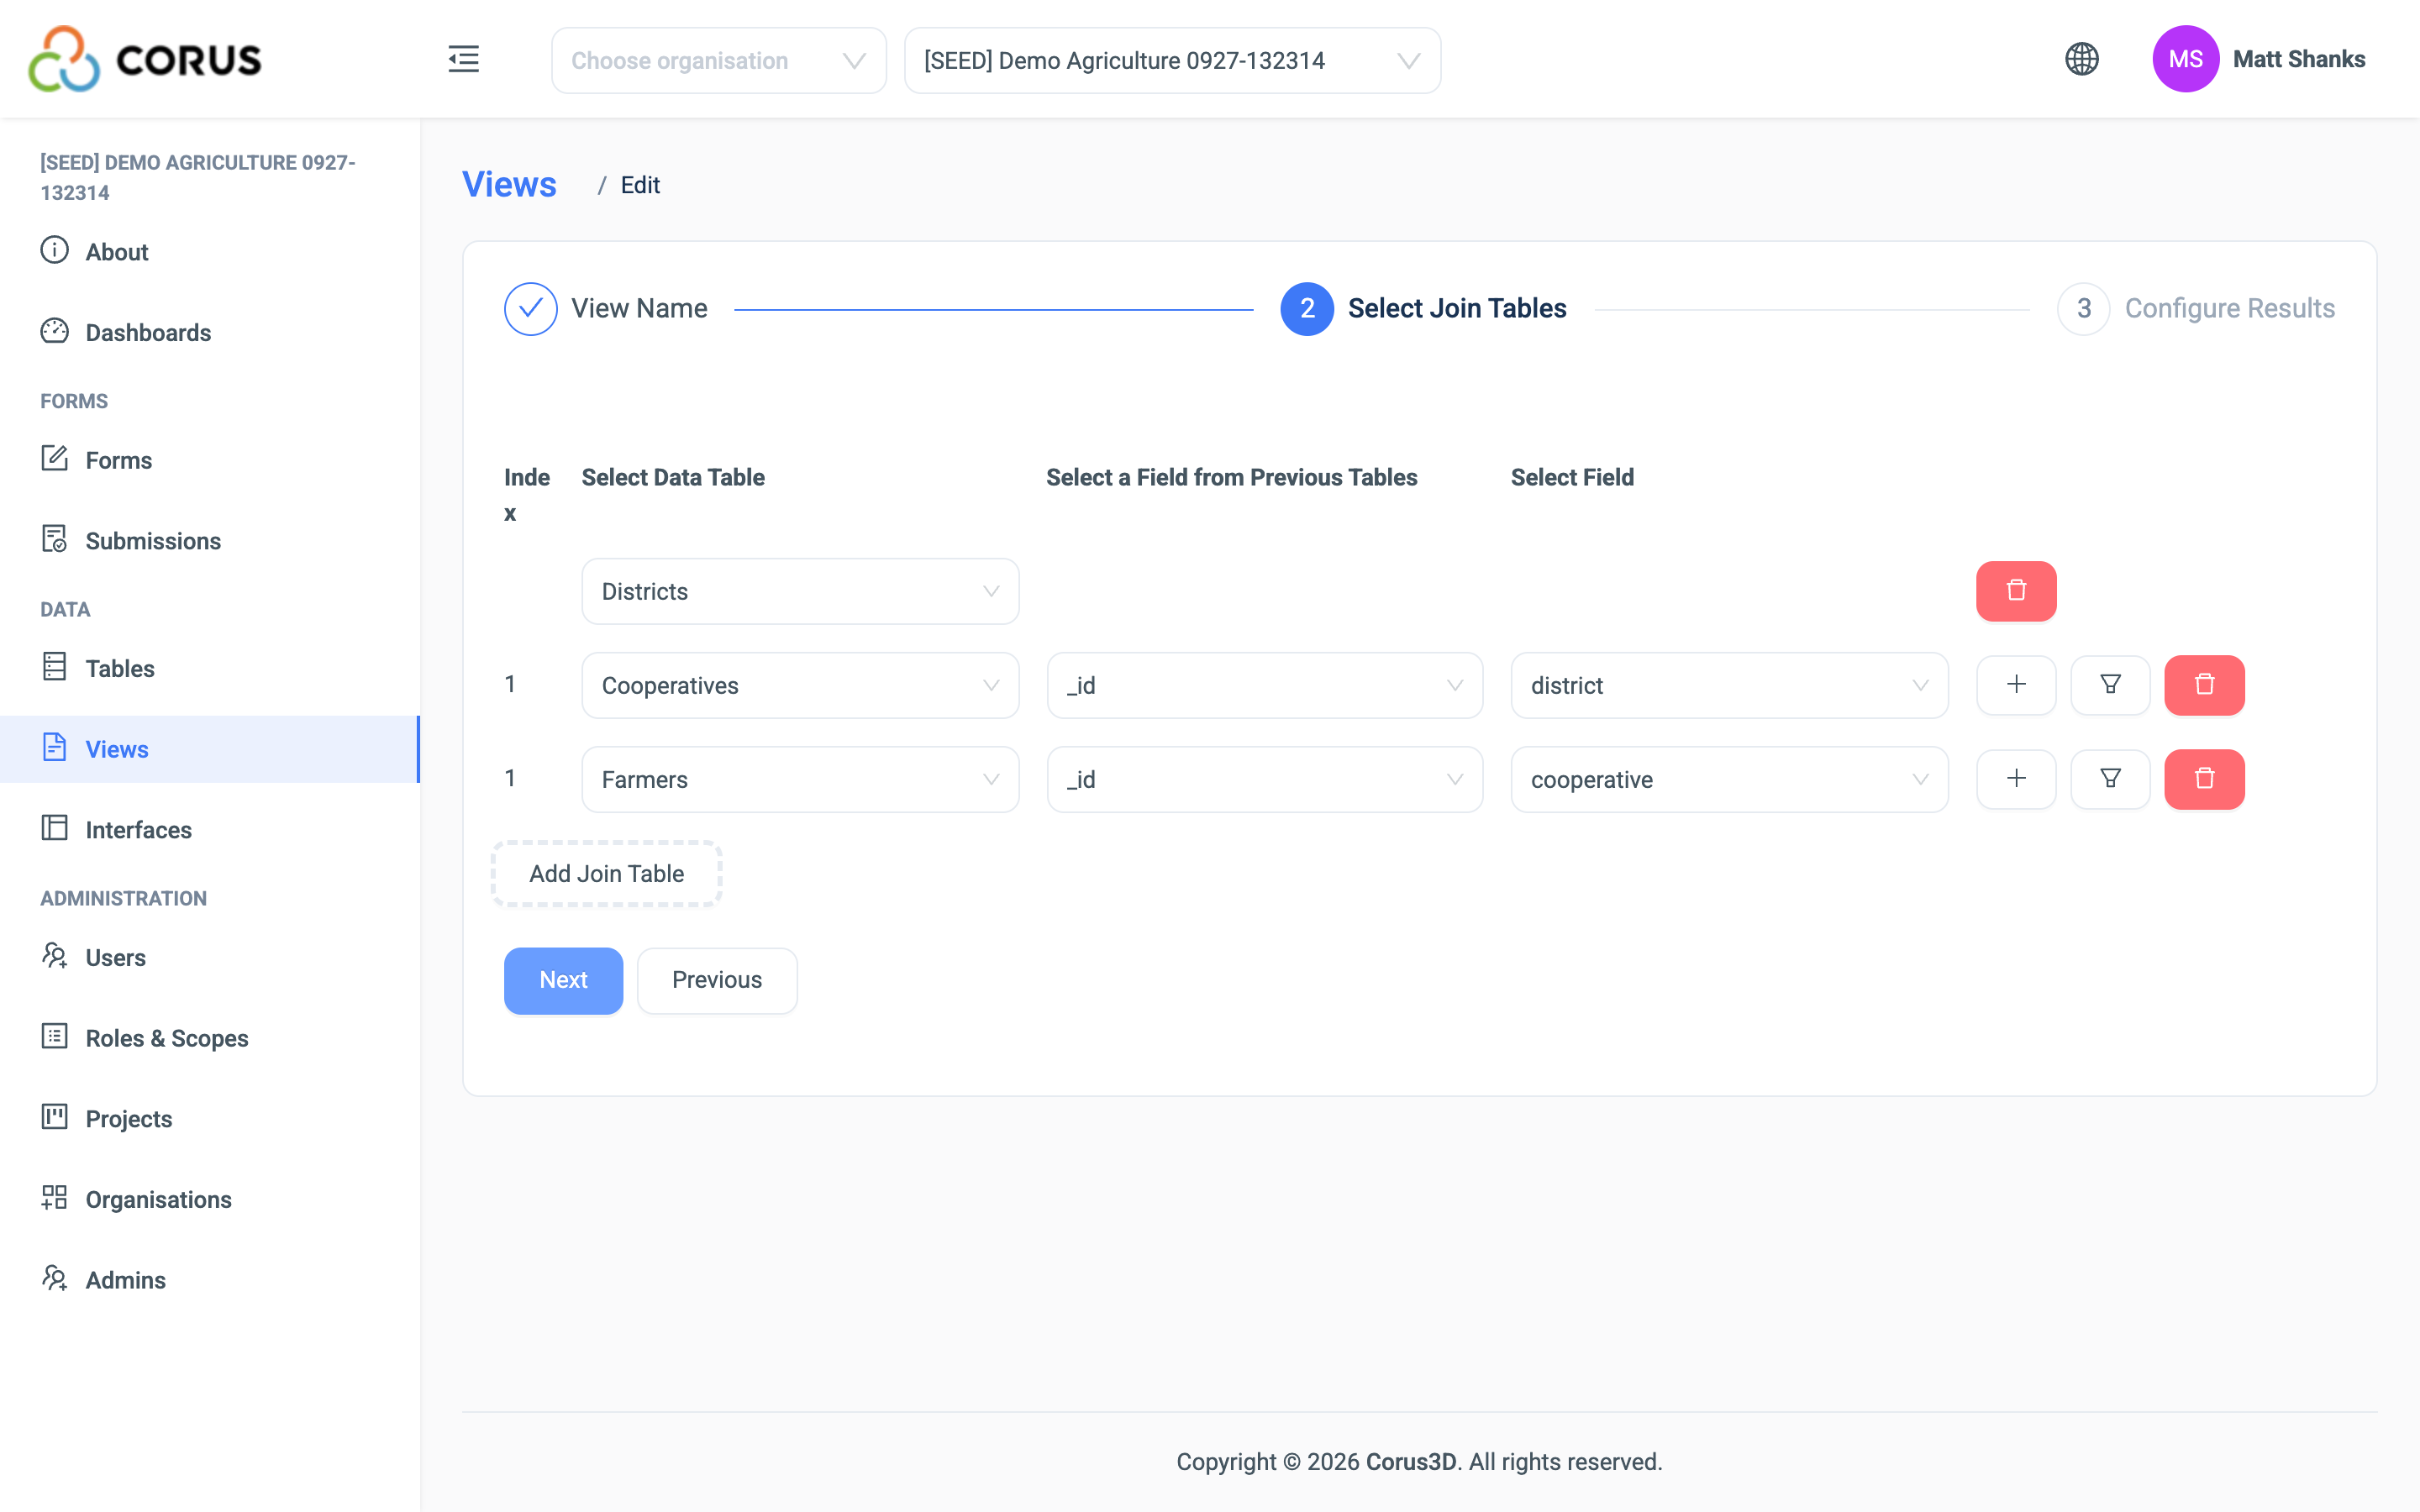The image size is (2420, 1512).
Task: Click the Previous button
Action: coord(717,980)
